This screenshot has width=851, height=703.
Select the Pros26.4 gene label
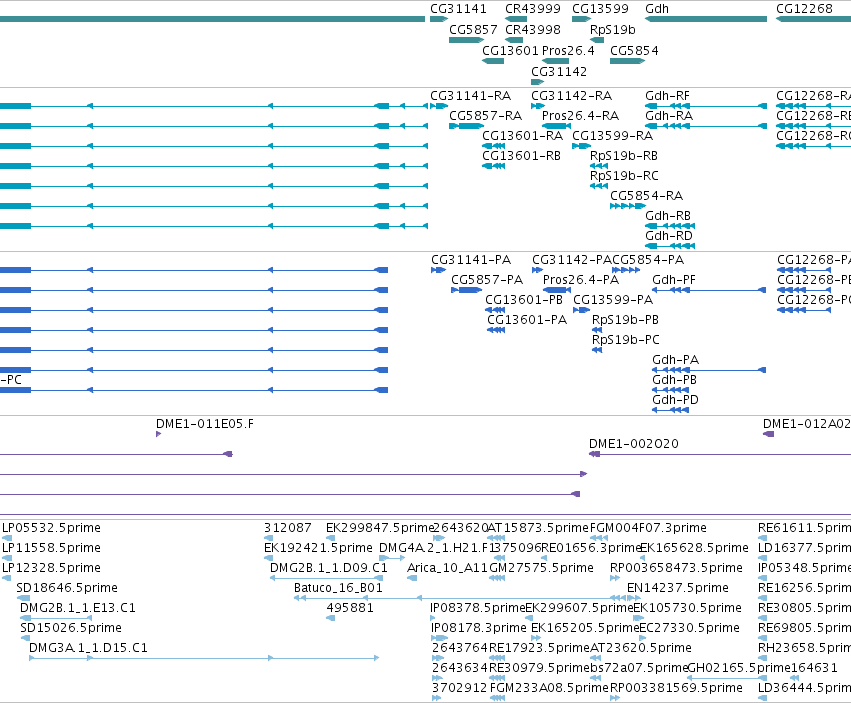coord(568,50)
